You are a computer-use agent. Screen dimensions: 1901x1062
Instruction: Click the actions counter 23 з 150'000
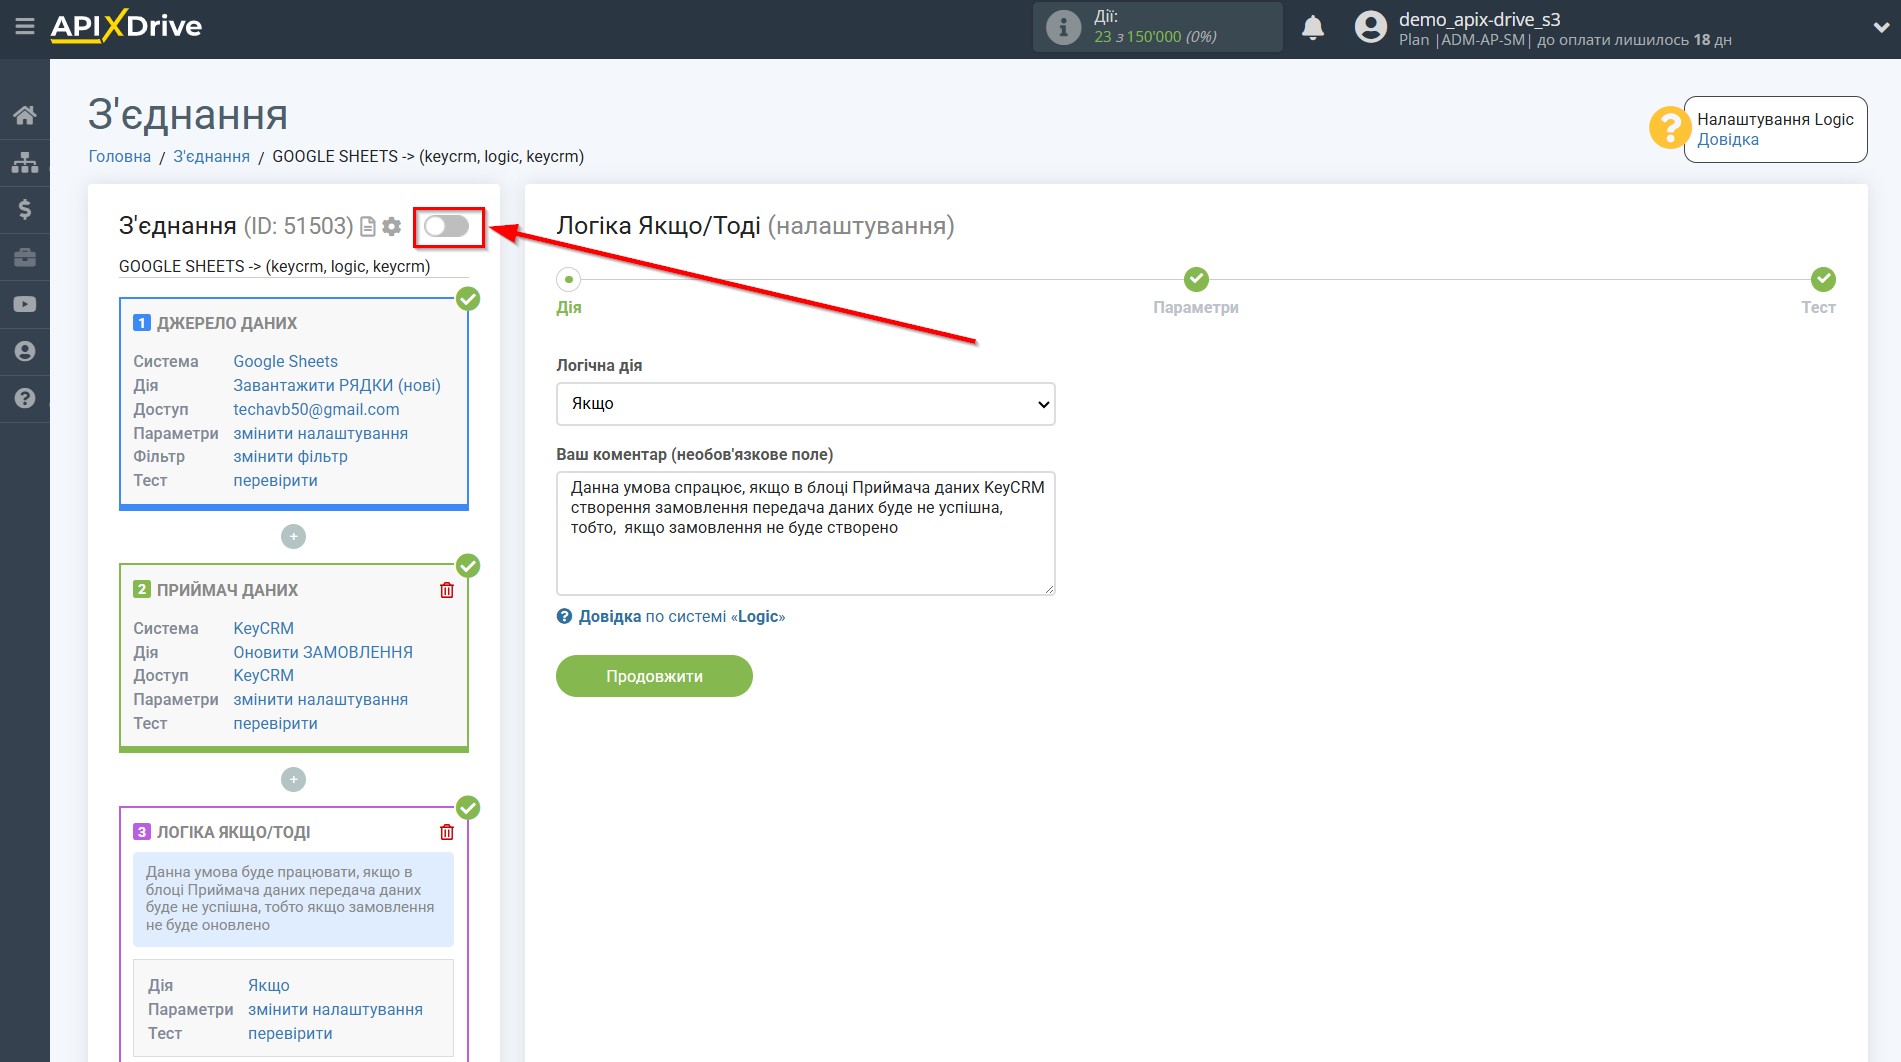[x=1155, y=37]
